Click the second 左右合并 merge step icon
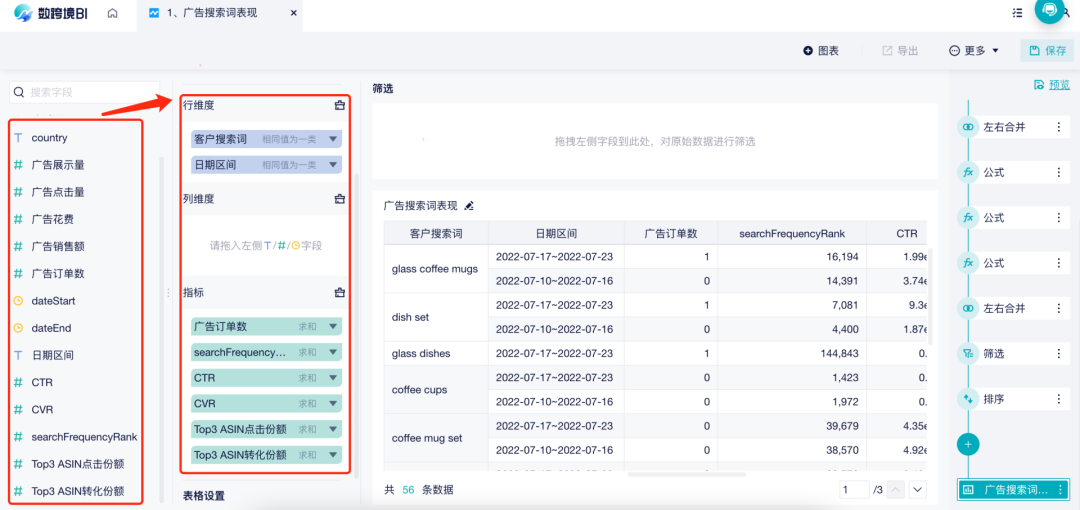Screen dimensions: 1080x510 point(968,308)
